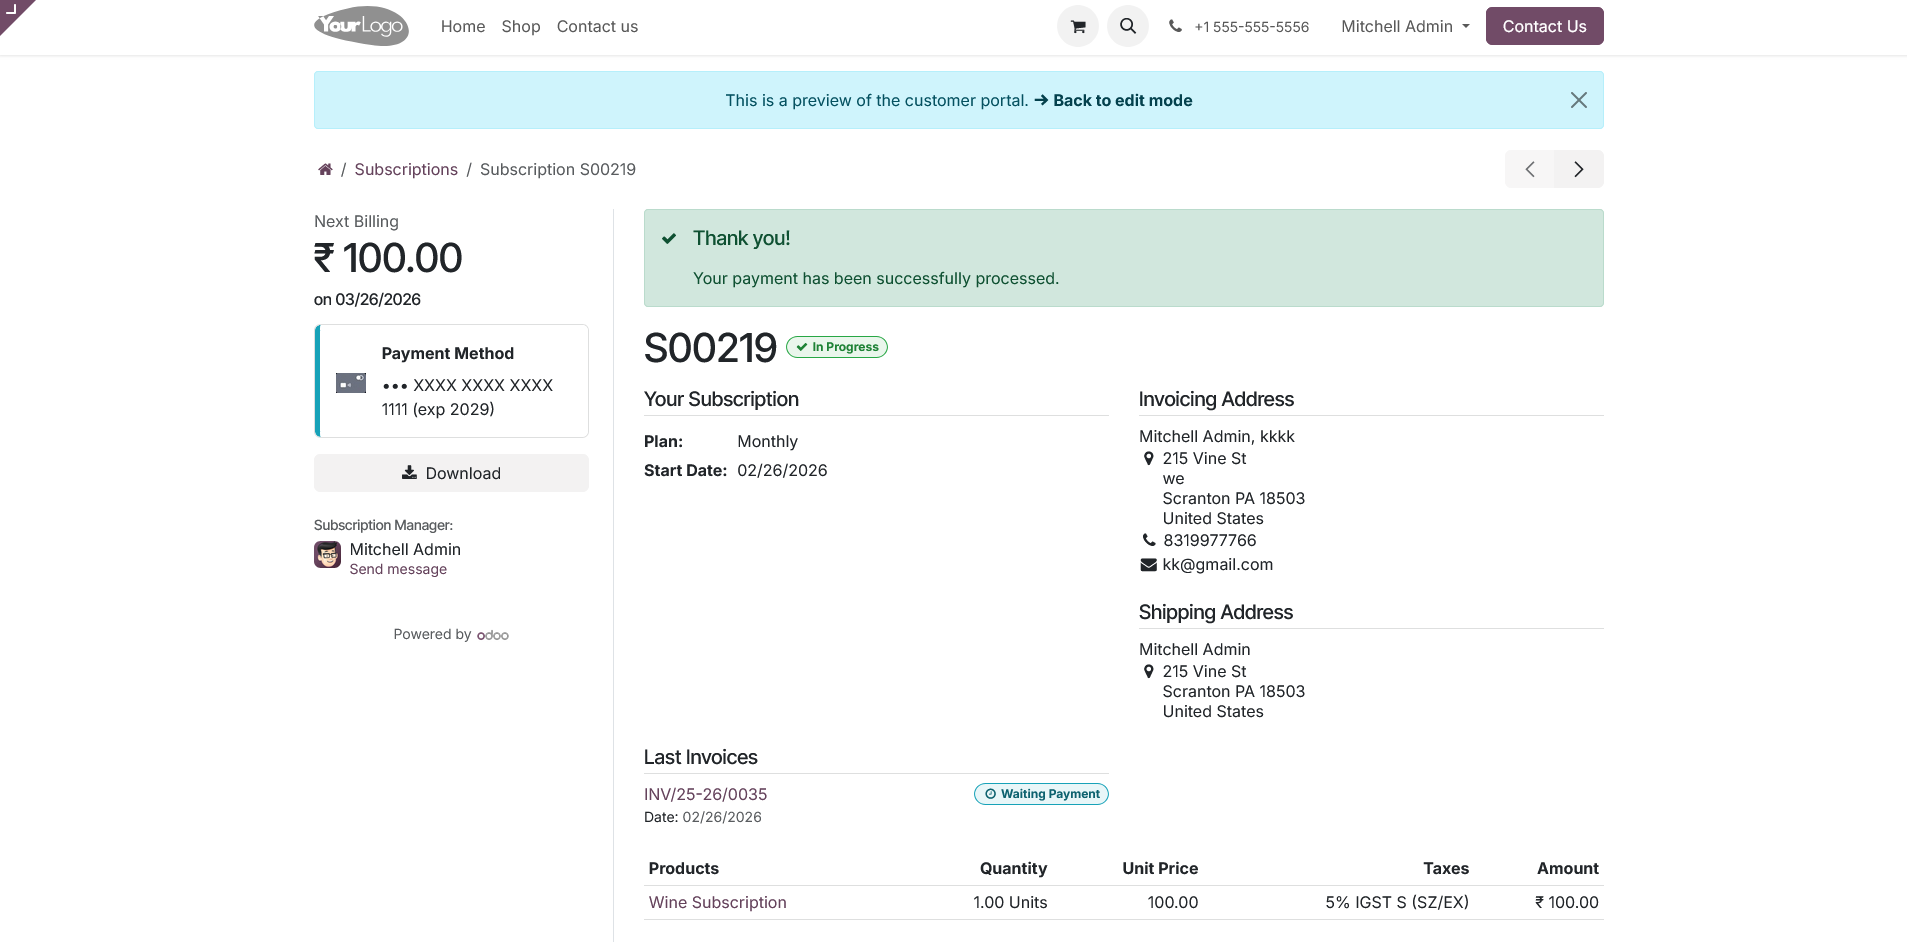Click the purple corner ribbon at top-left
The image size is (1907, 942).
[12, 11]
